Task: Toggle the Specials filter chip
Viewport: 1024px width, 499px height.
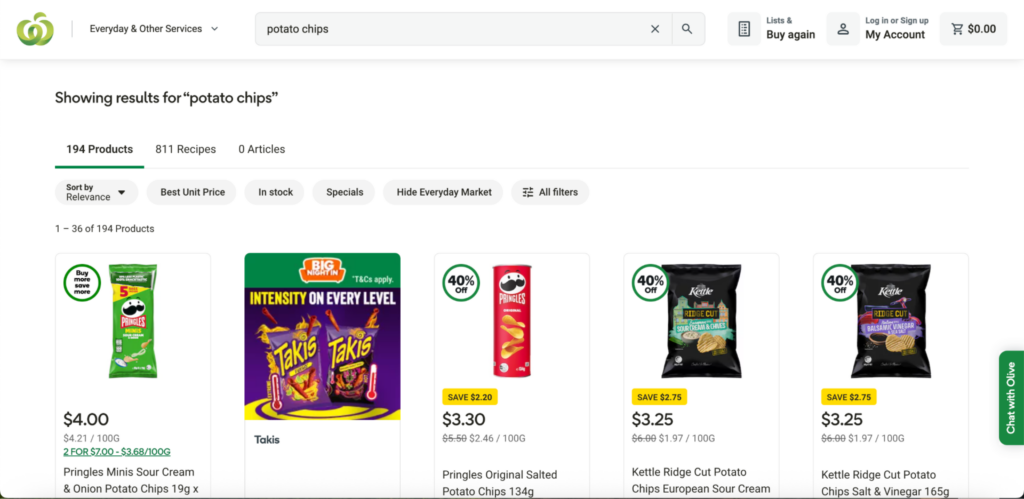Action: (344, 192)
